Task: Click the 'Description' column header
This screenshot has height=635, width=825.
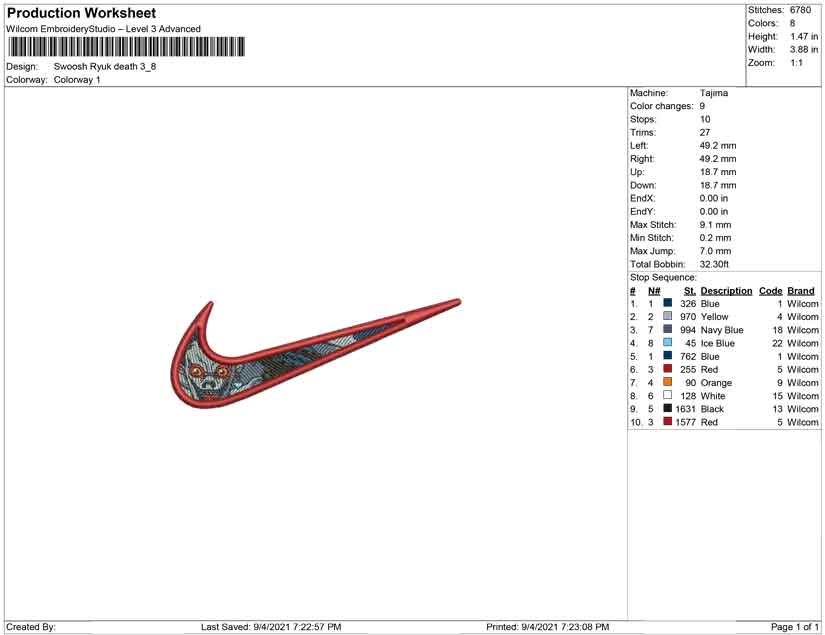Action: click(x=727, y=291)
